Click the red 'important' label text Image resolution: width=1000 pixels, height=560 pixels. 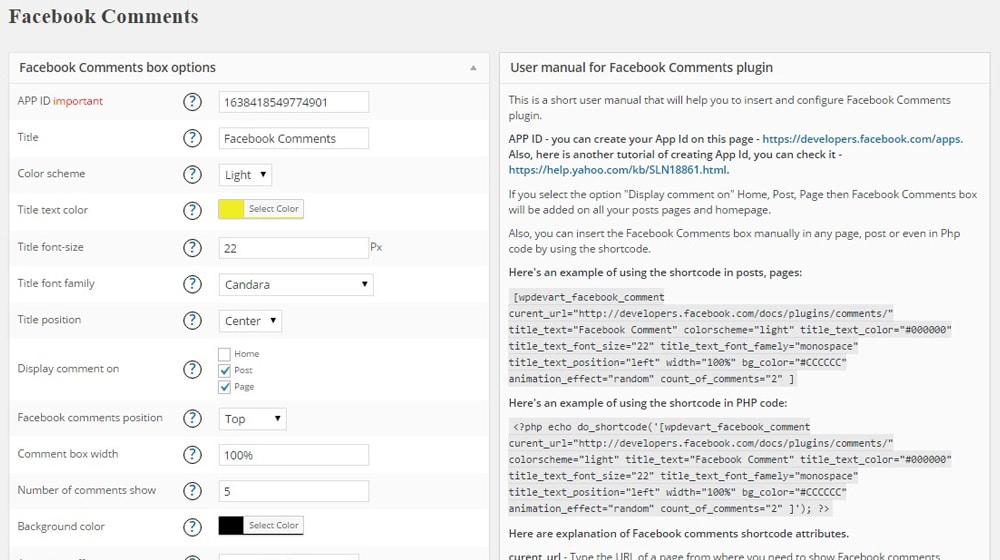tap(78, 101)
